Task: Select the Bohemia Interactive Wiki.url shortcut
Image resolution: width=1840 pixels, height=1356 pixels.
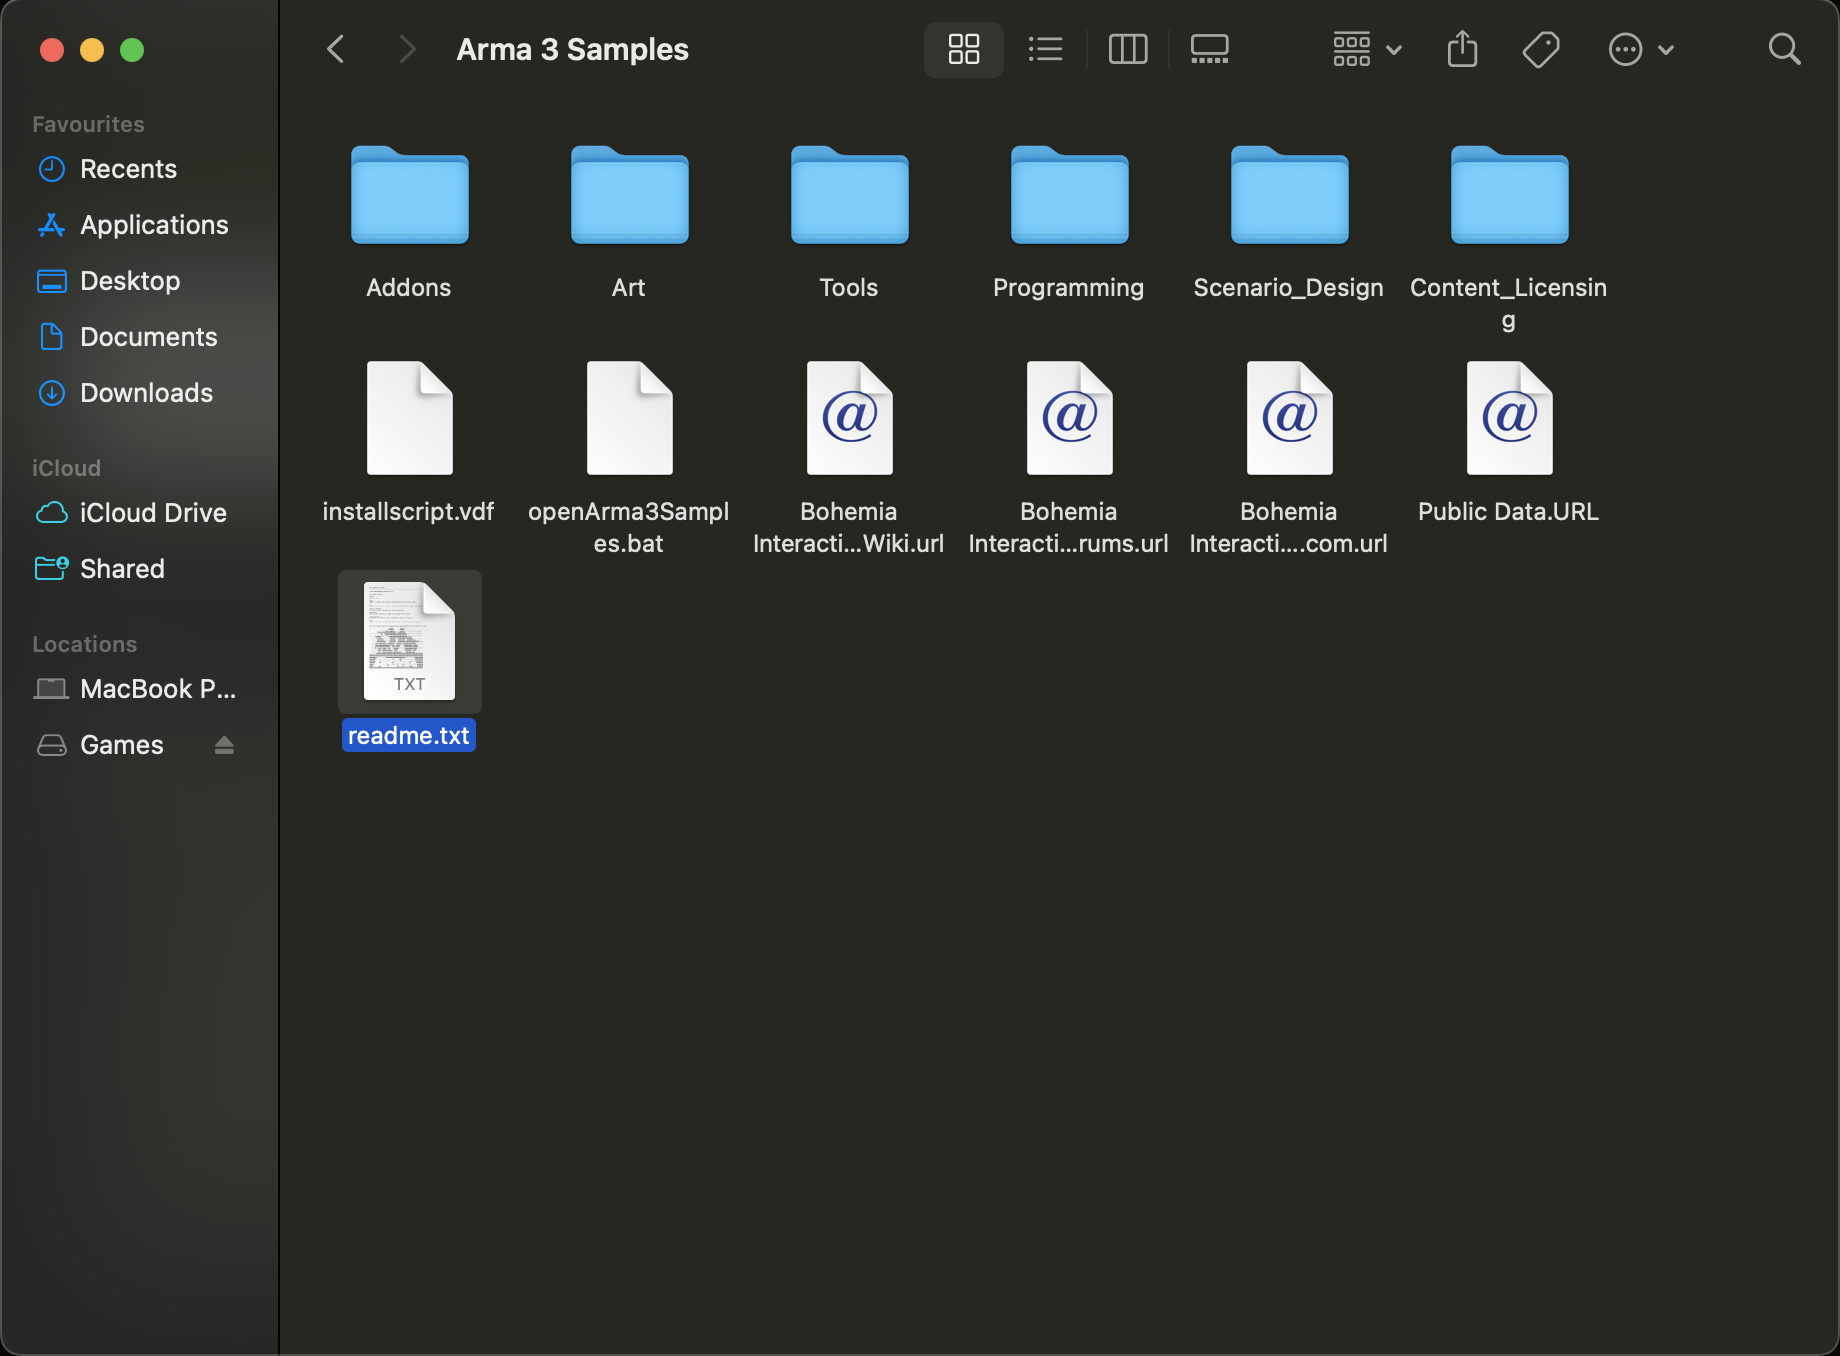Action: click(x=849, y=418)
